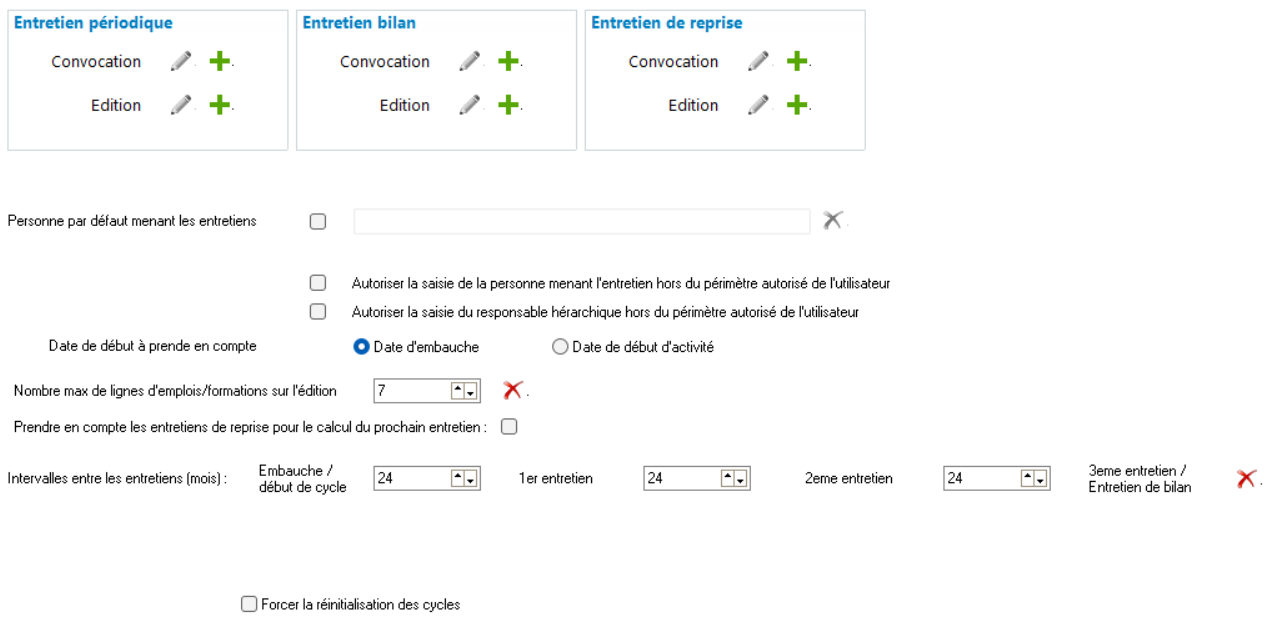Click the default interviewer text field

coord(582,222)
